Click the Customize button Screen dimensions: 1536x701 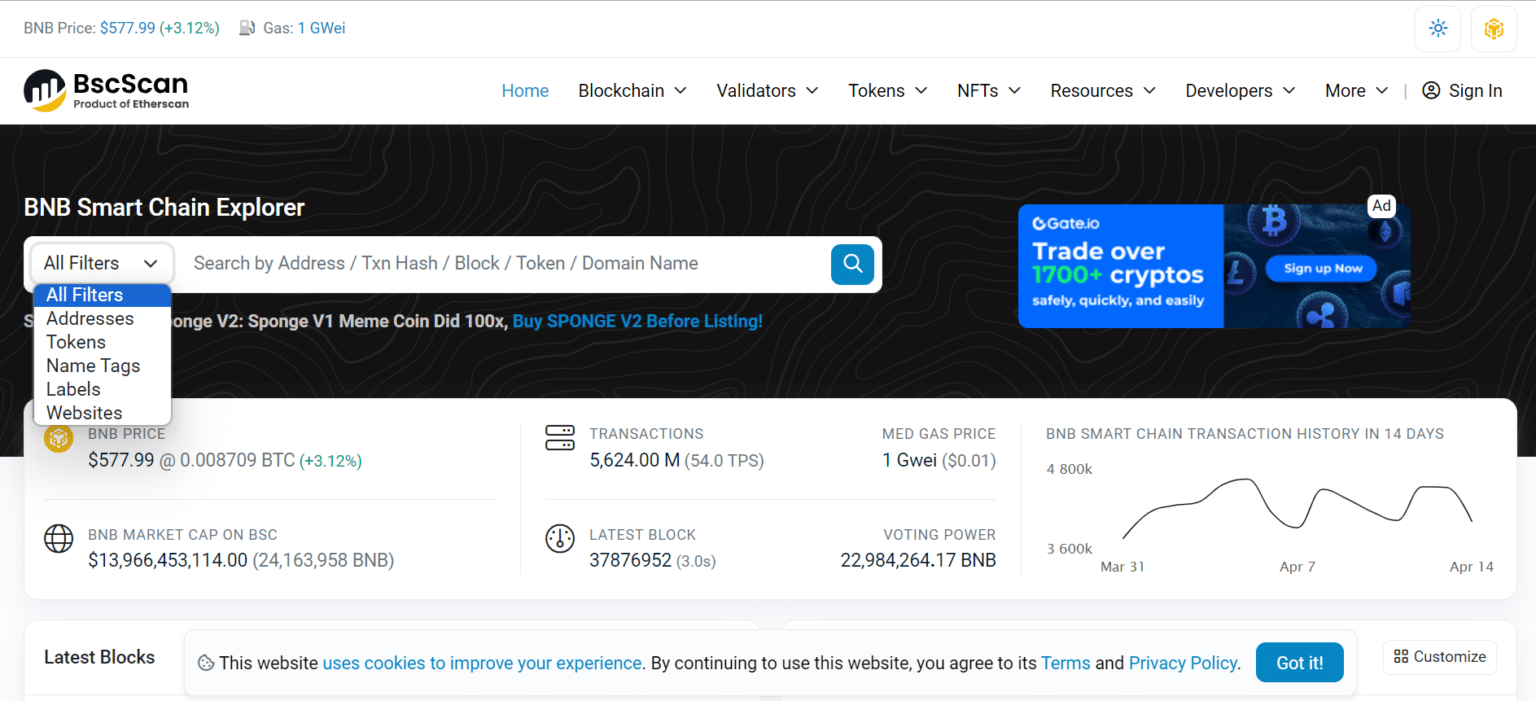(1439, 657)
